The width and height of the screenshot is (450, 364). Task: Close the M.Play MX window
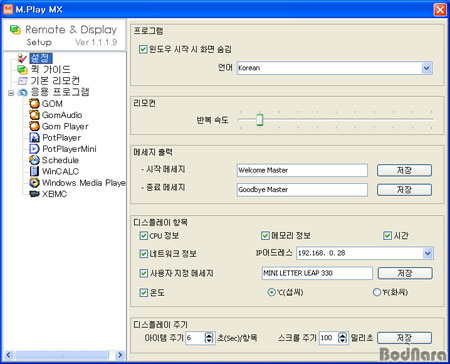(440, 9)
